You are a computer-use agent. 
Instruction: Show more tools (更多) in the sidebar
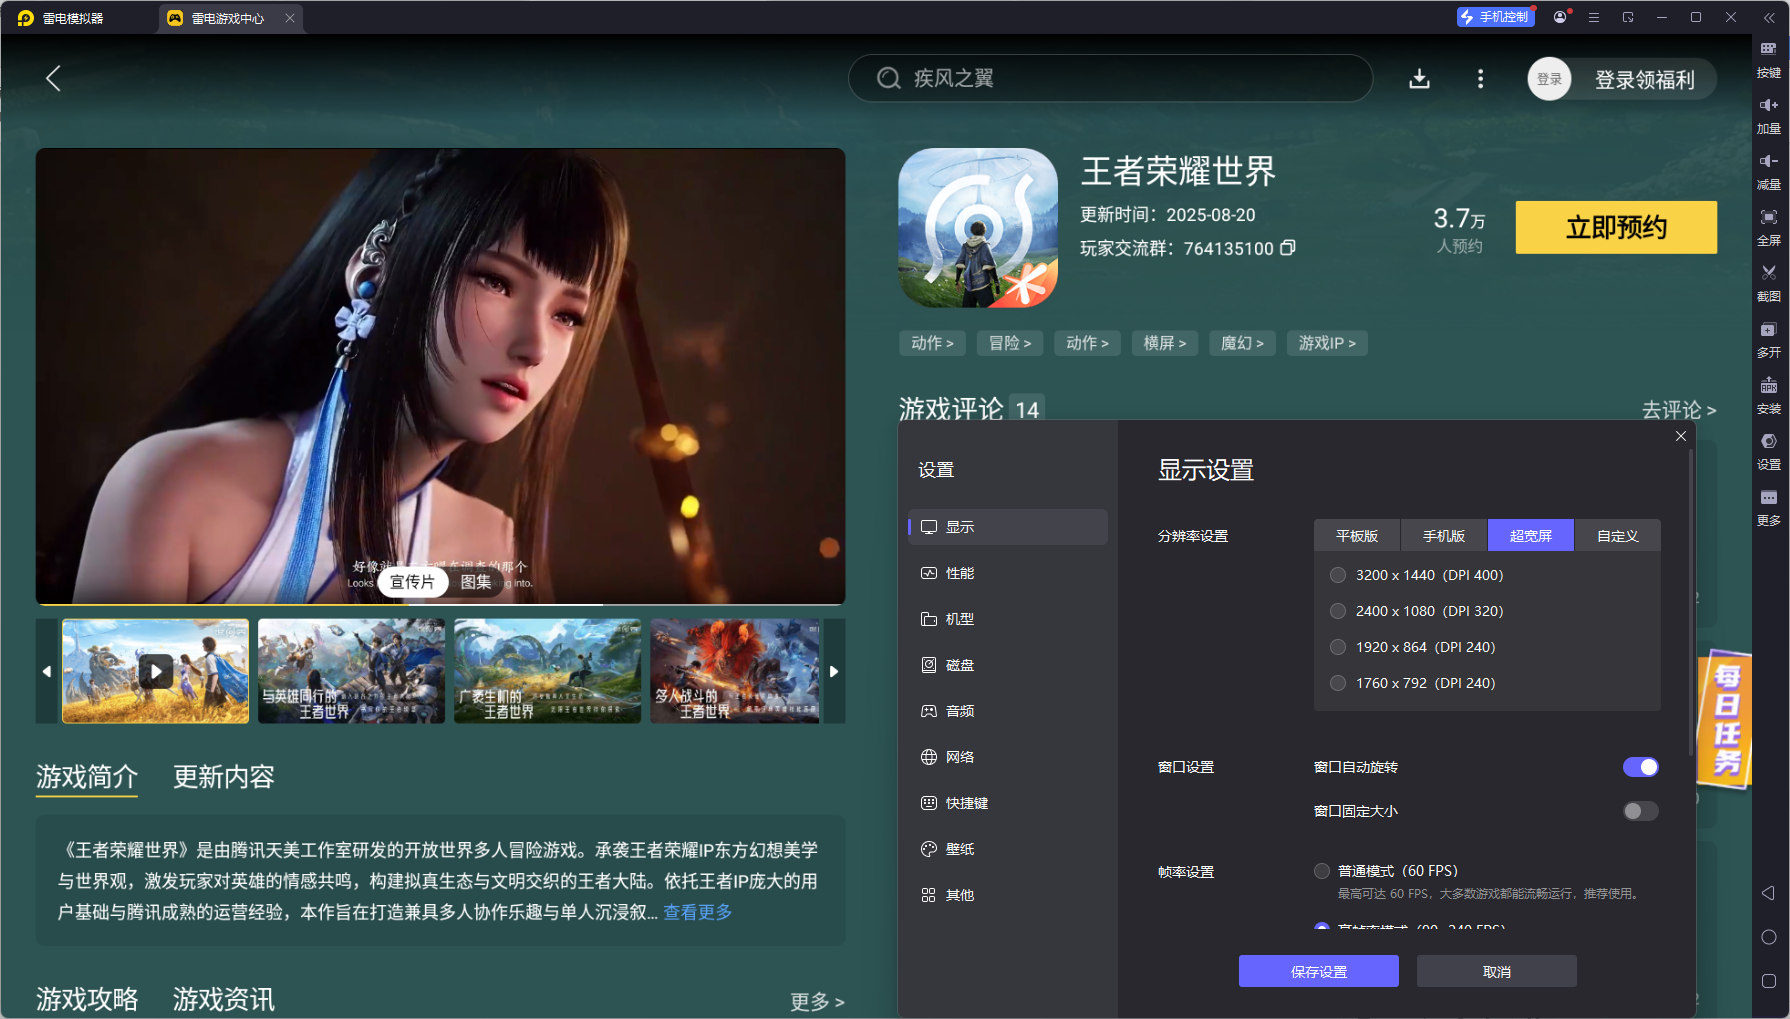click(1768, 508)
